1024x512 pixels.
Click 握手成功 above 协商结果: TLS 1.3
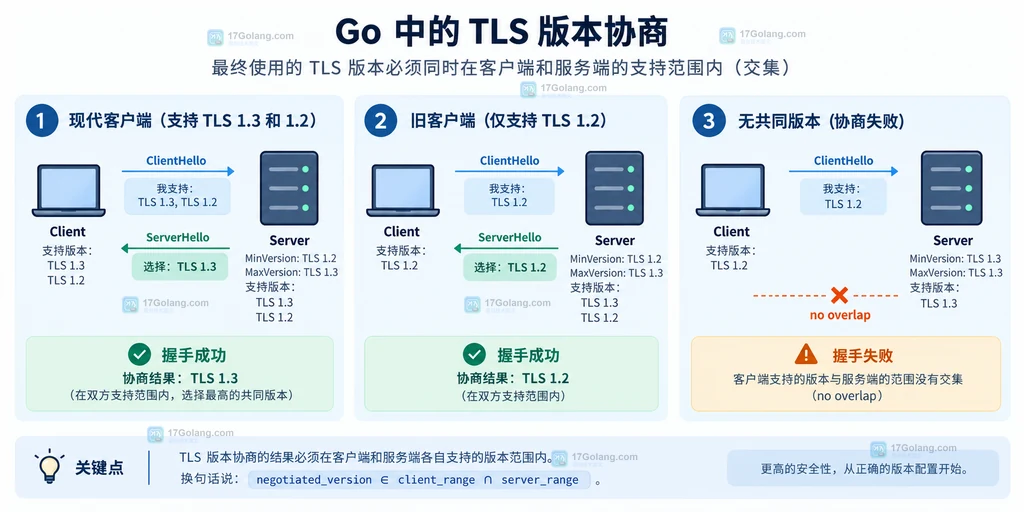click(194, 356)
